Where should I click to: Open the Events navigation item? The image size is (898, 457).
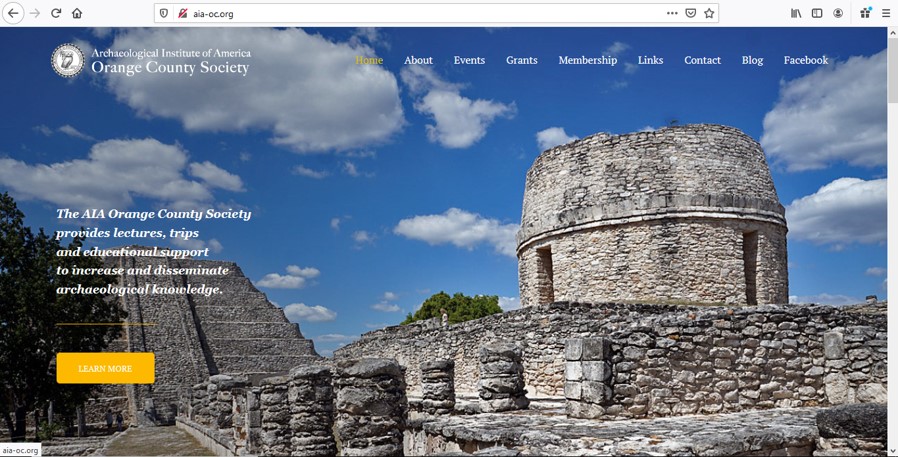[469, 60]
